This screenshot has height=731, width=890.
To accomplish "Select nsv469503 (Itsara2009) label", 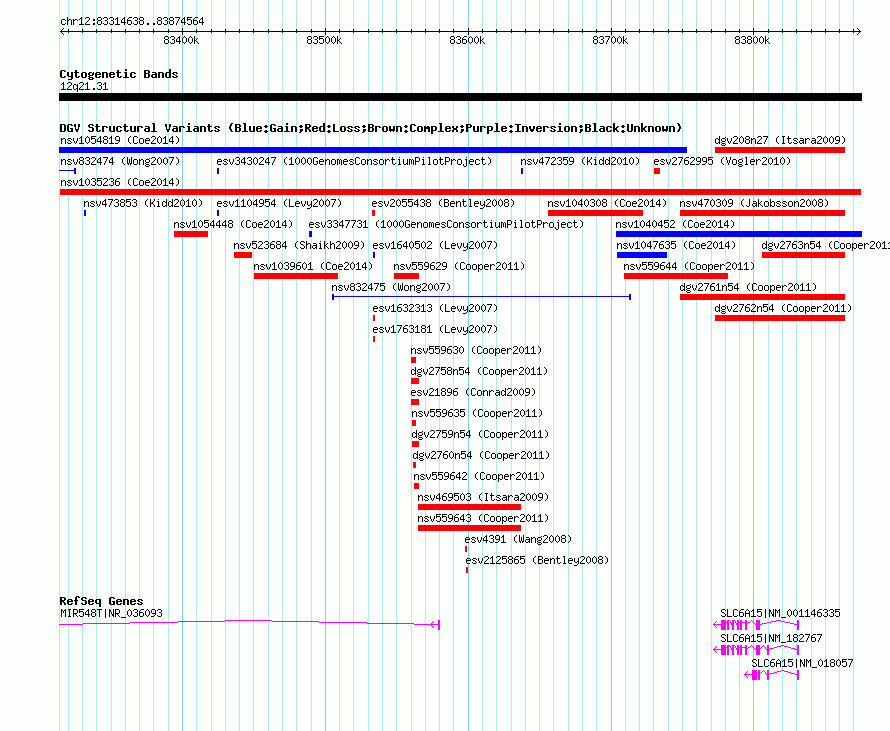I will [483, 497].
